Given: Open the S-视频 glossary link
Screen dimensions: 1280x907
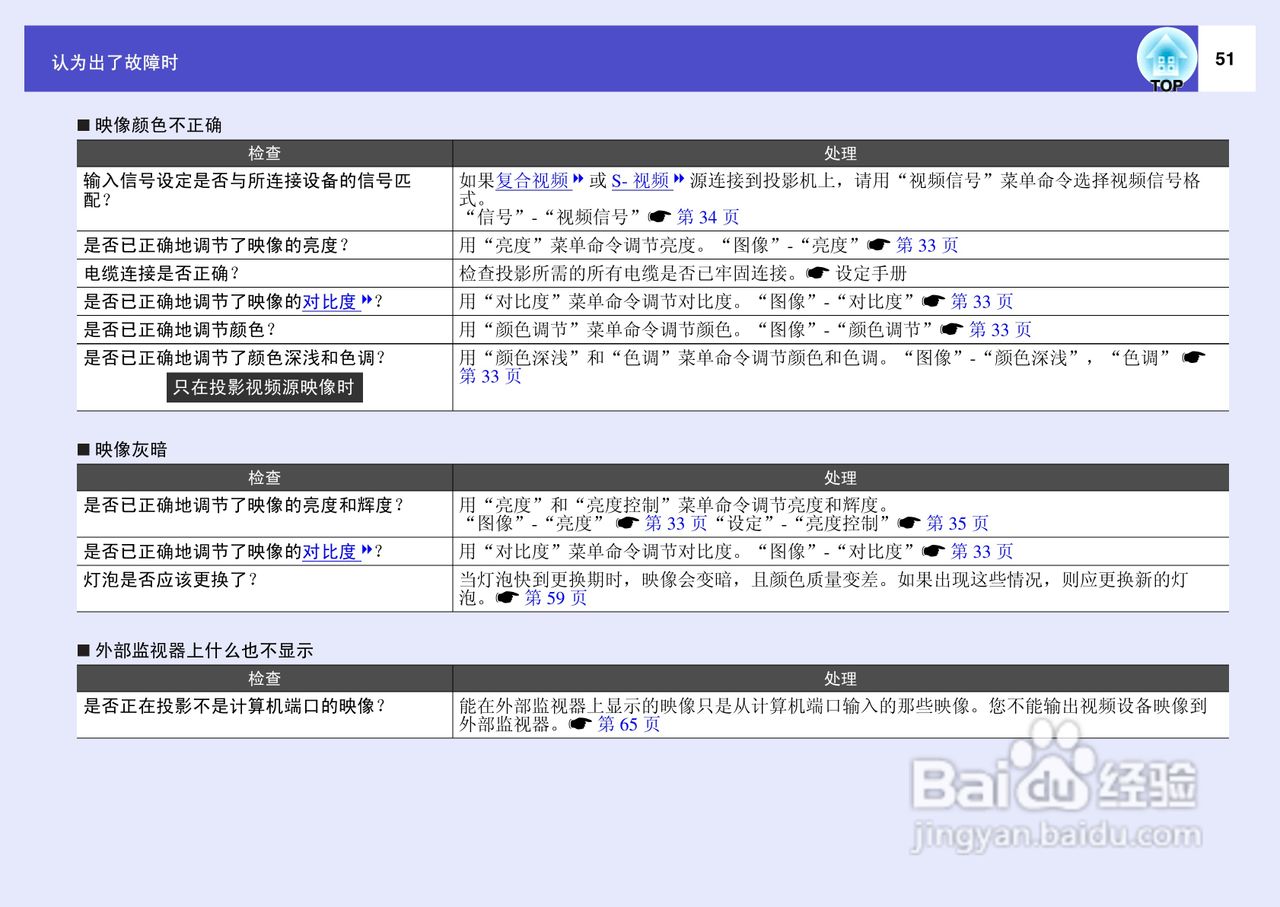Looking at the screenshot, I should coord(641,181).
